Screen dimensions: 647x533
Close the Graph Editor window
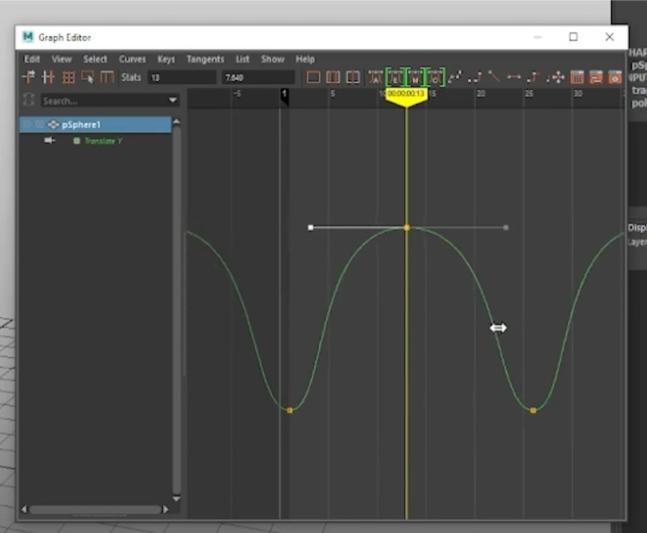tap(609, 37)
